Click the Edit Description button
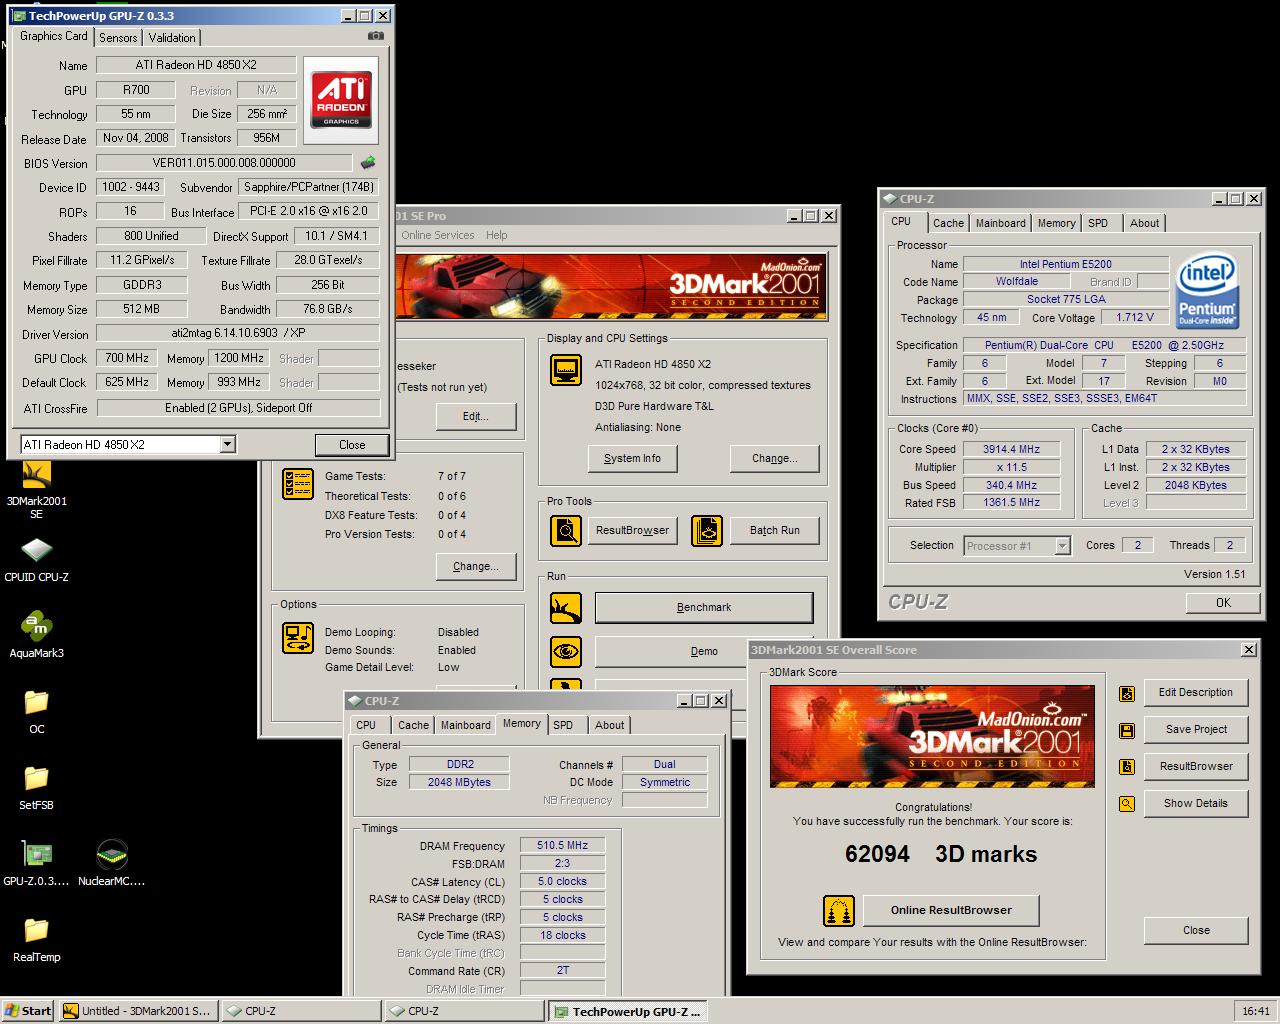This screenshot has height=1024, width=1280. 1195,692
